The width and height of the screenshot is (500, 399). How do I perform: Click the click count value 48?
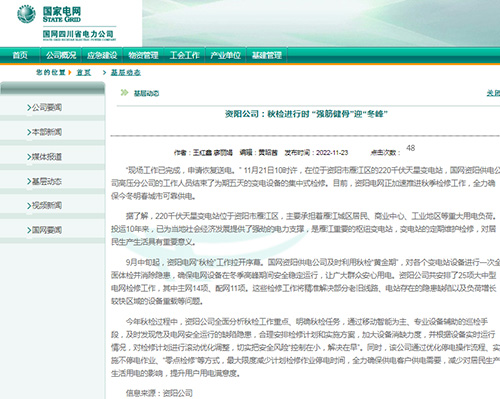pyautogui.click(x=411, y=148)
